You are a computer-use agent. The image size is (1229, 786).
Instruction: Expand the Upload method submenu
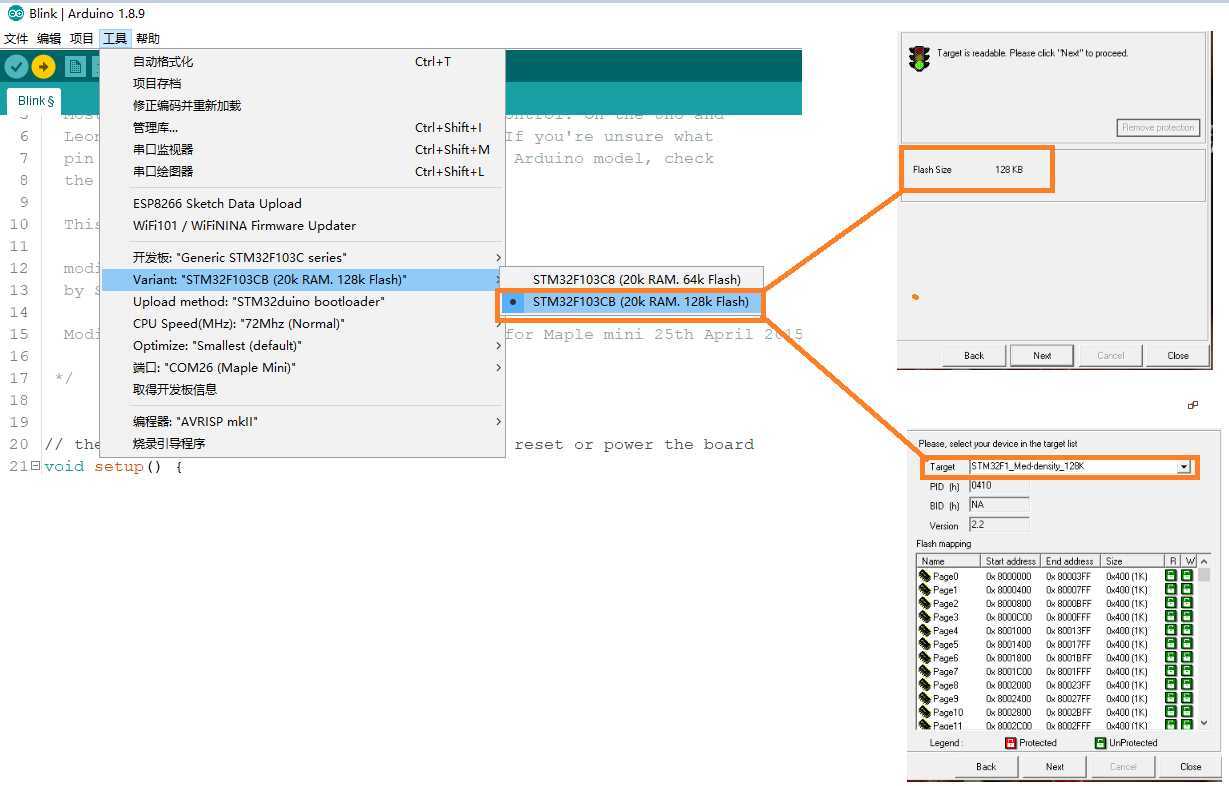(302, 301)
